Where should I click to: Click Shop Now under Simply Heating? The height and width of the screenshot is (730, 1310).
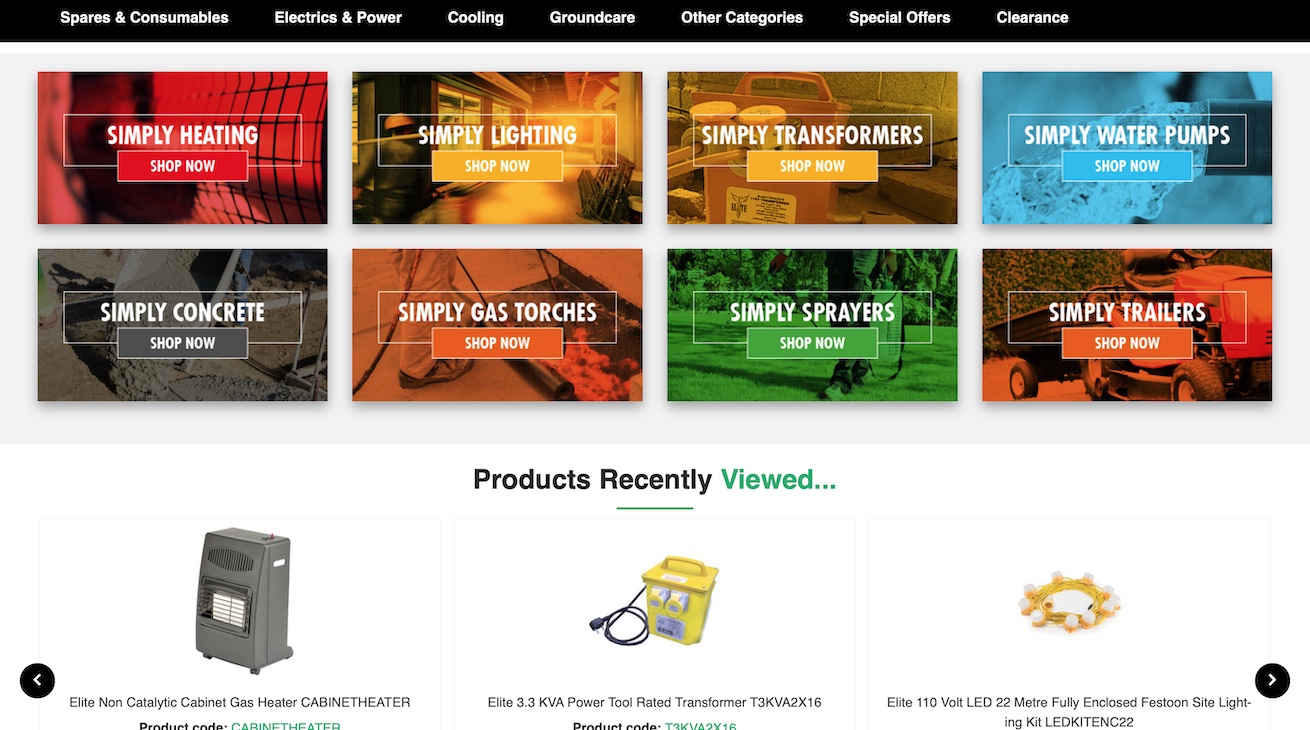pos(183,166)
